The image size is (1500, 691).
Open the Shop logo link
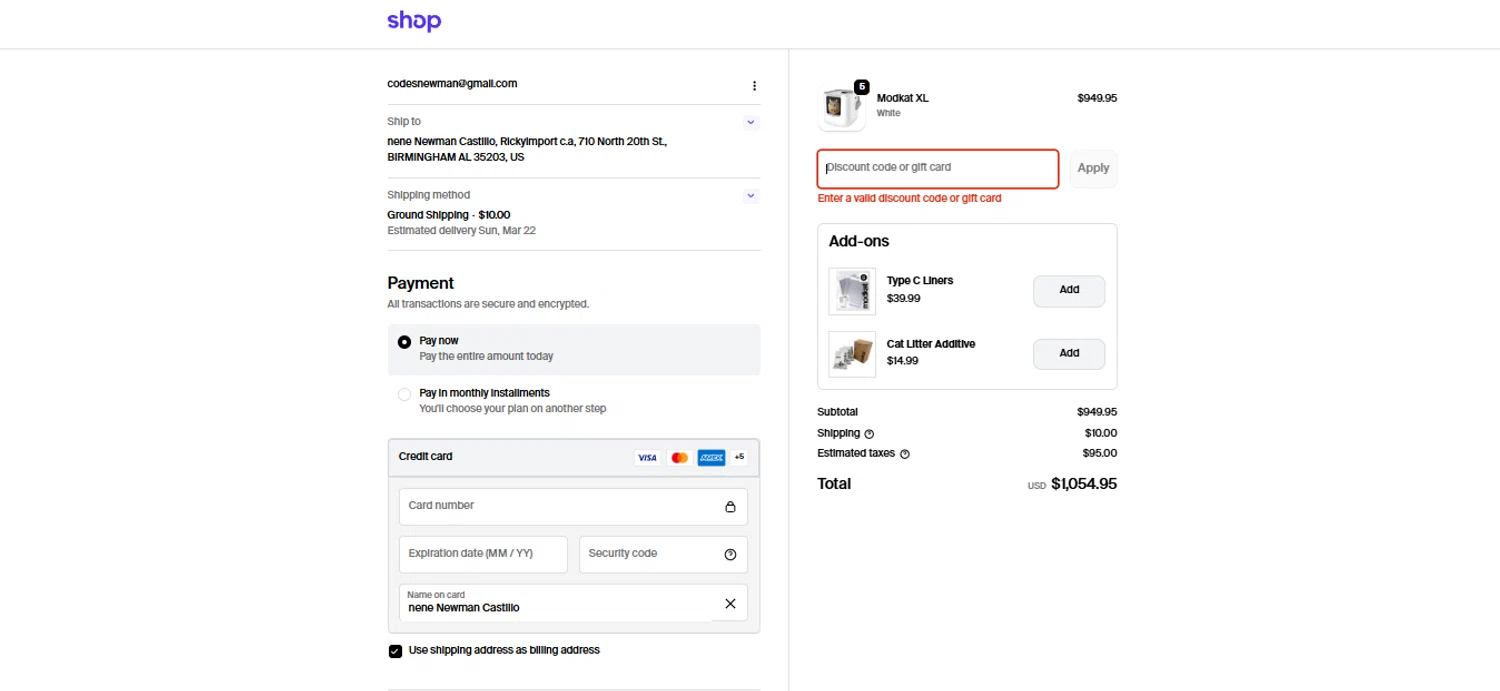[414, 21]
